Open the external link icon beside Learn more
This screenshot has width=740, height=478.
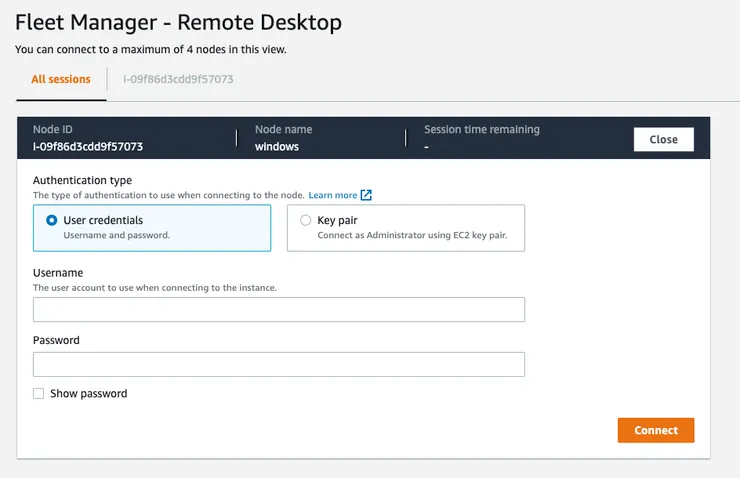(x=366, y=195)
